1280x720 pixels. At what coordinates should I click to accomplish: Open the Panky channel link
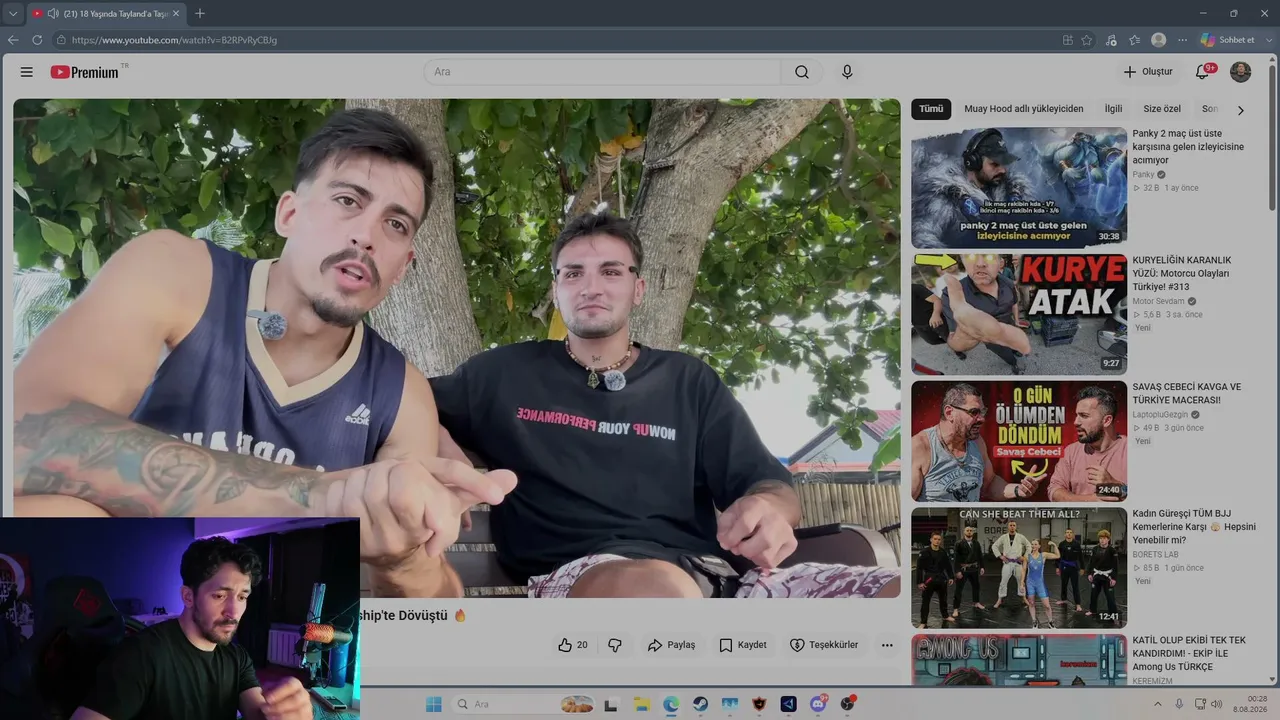point(1143,174)
